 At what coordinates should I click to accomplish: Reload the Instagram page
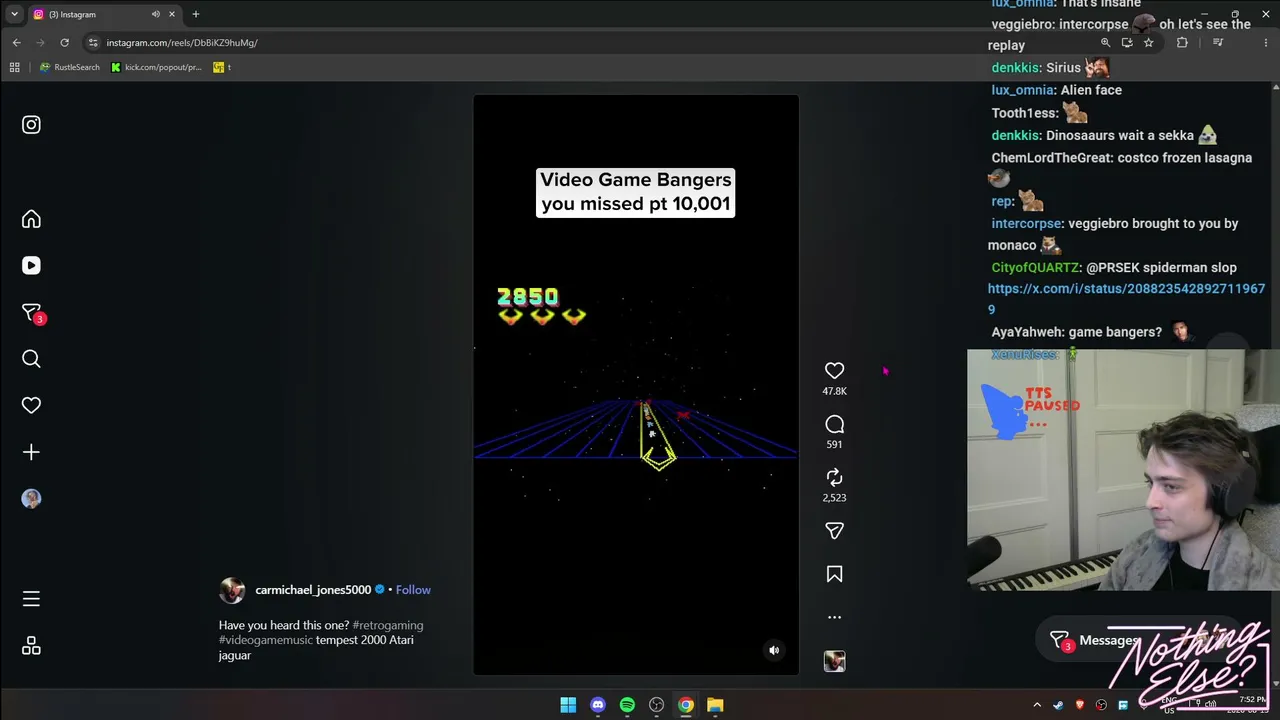[x=64, y=43]
